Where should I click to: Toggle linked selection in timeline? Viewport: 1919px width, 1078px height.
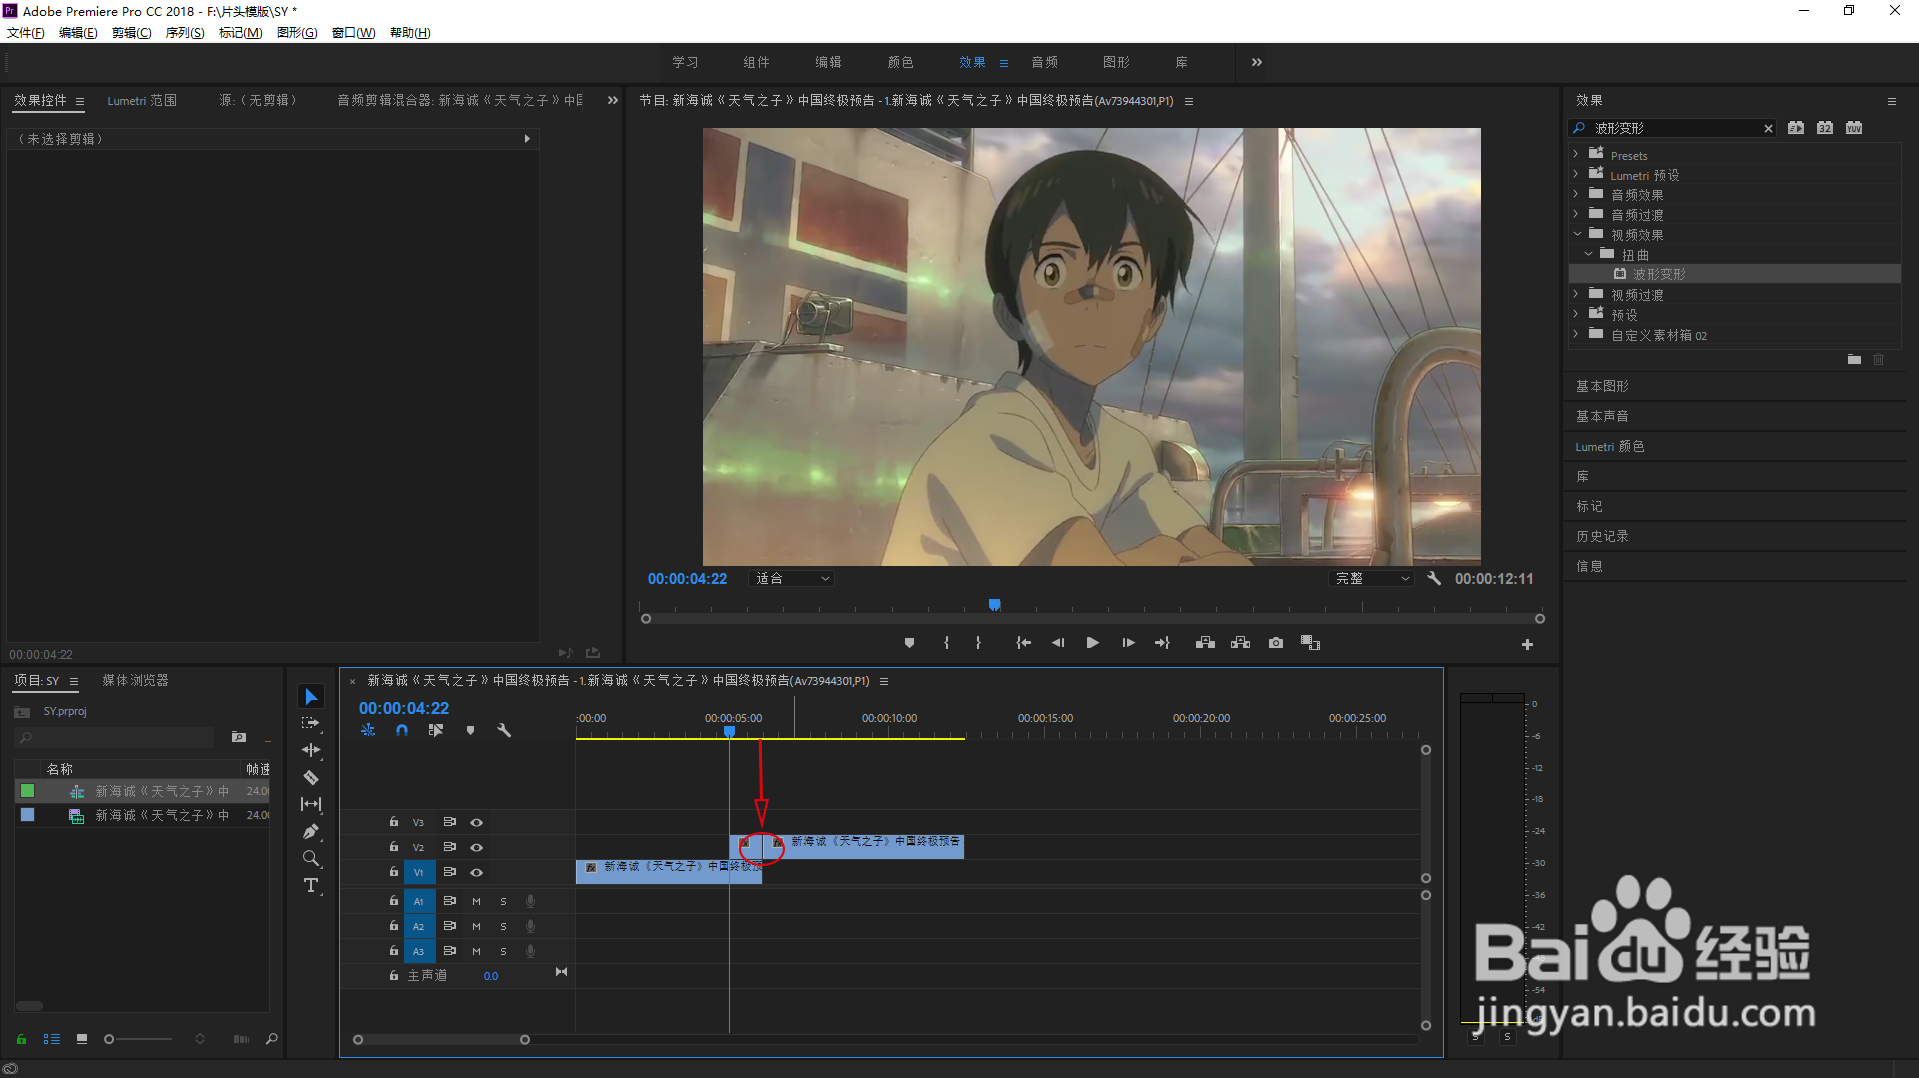pos(436,730)
